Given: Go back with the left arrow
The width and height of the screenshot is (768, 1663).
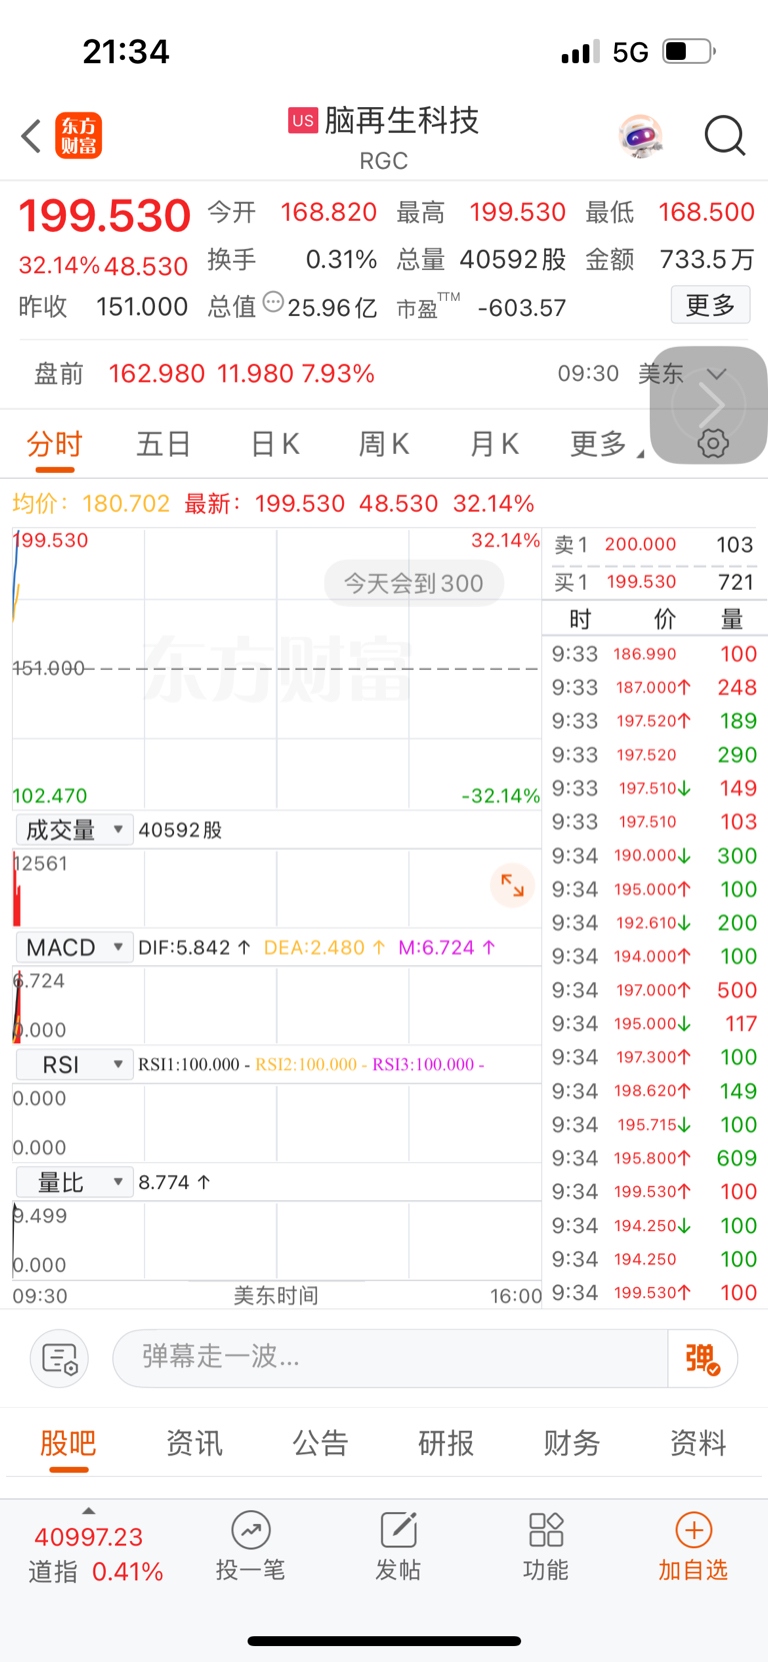Looking at the screenshot, I should pyautogui.click(x=31, y=136).
